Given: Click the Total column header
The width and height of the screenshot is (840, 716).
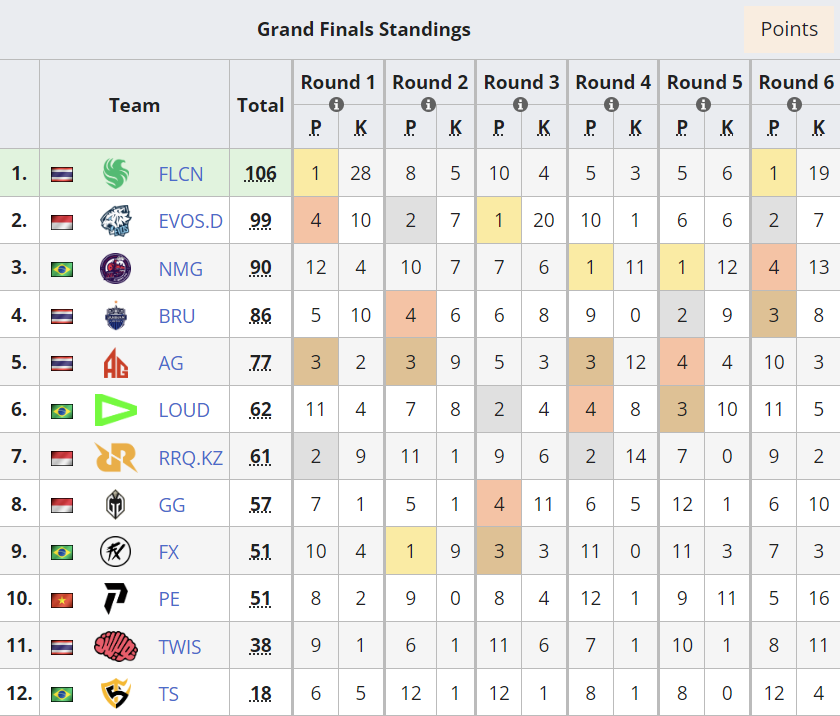Looking at the screenshot, I should [260, 105].
